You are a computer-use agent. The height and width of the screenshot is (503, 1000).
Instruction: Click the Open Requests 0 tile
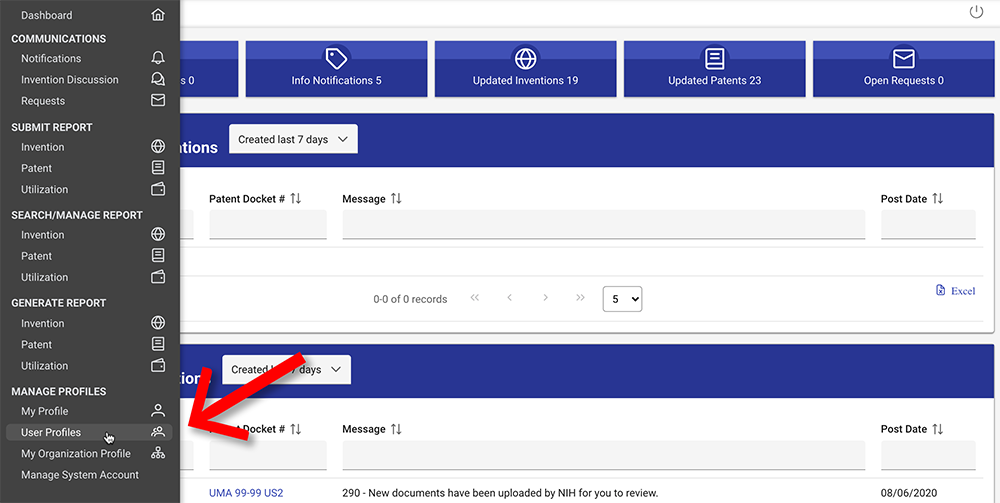(903, 68)
